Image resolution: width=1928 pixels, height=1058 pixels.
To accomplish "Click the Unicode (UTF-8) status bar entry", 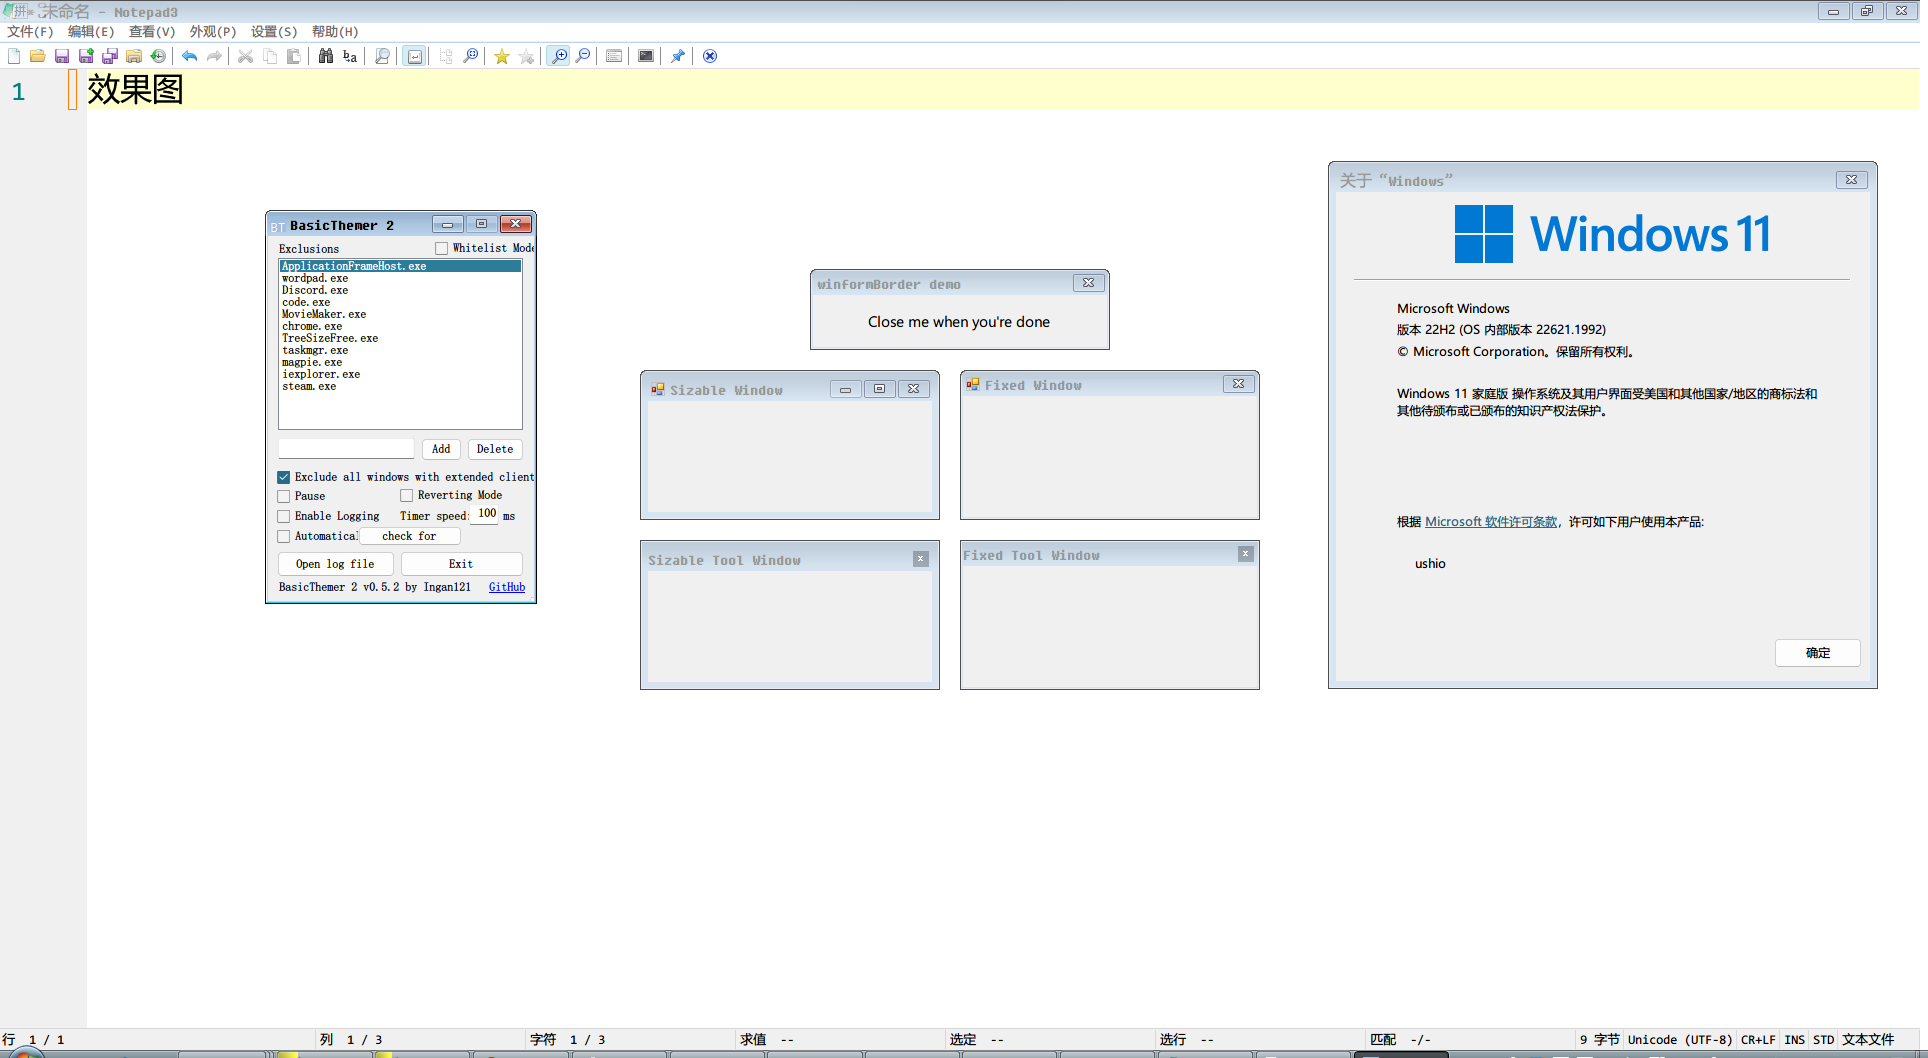I will pos(1680,1040).
